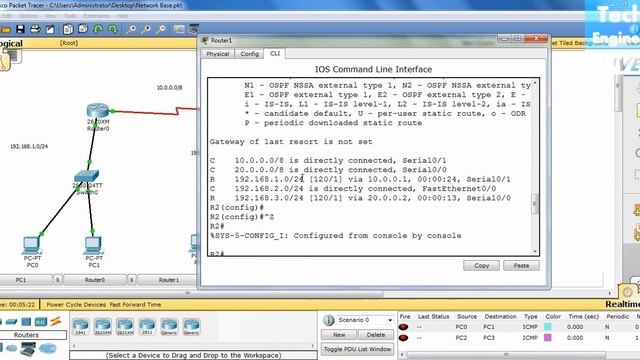The width and height of the screenshot is (640, 360).
Task: Click the Paste toolbar icon
Action: [x=83, y=29]
